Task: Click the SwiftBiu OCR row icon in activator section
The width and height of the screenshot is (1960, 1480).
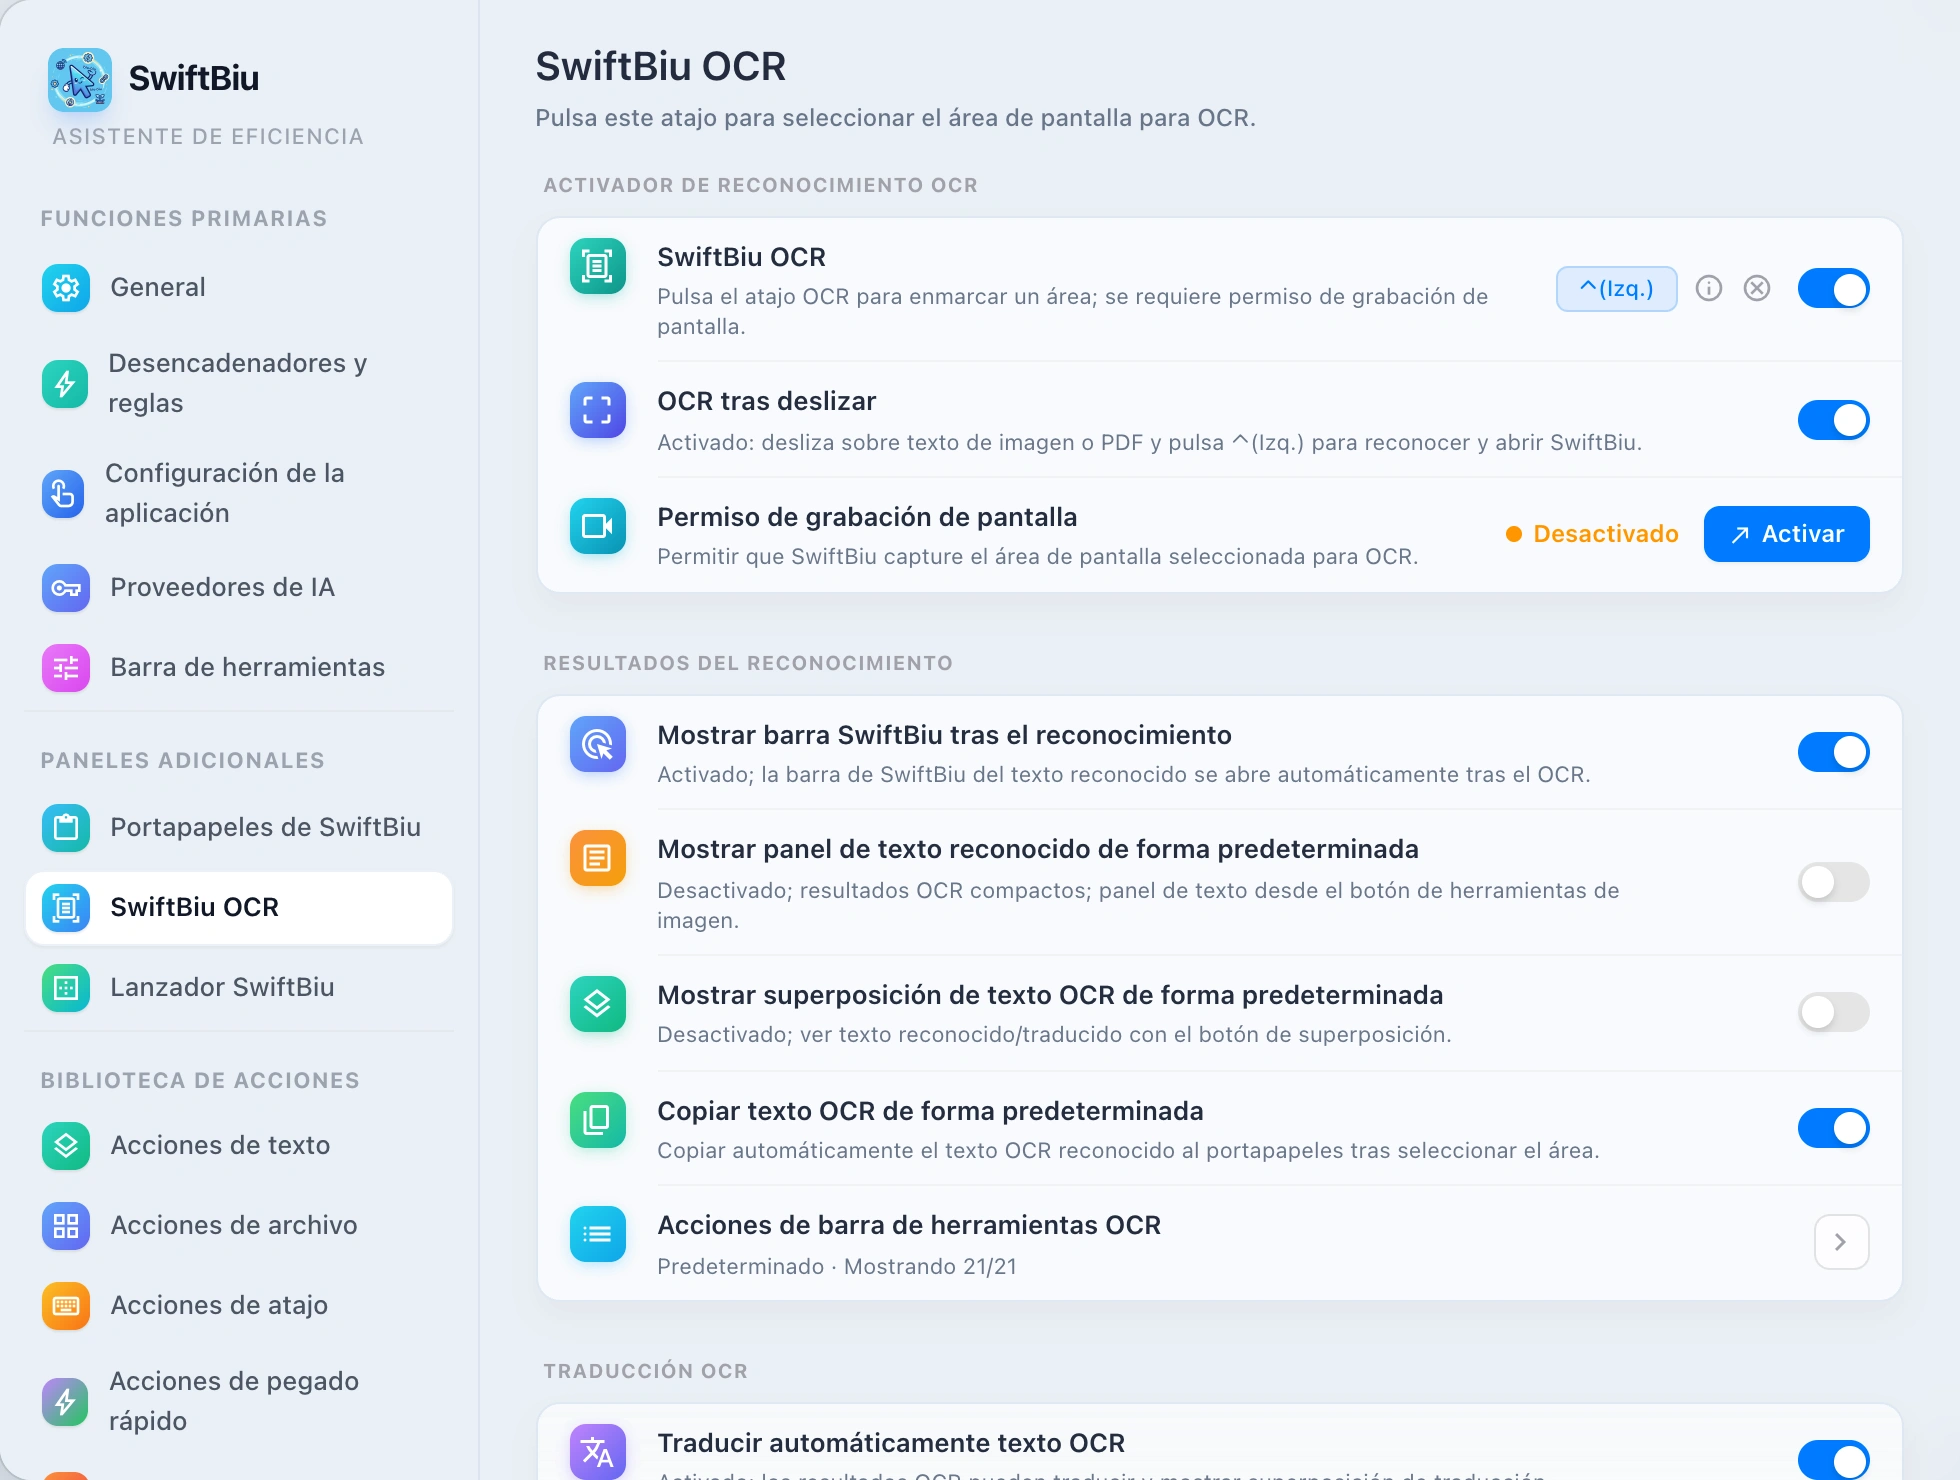Action: [x=598, y=266]
